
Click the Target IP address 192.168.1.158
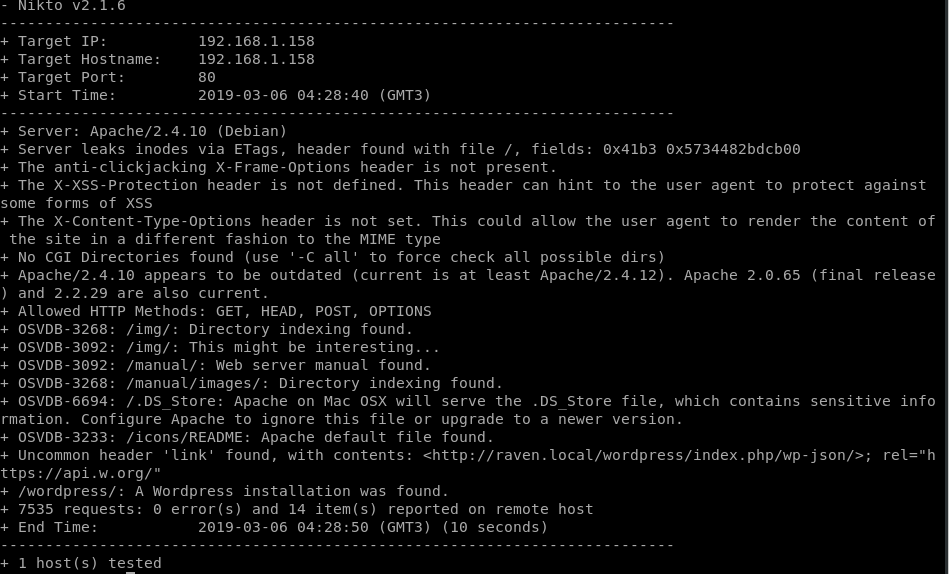coord(256,41)
